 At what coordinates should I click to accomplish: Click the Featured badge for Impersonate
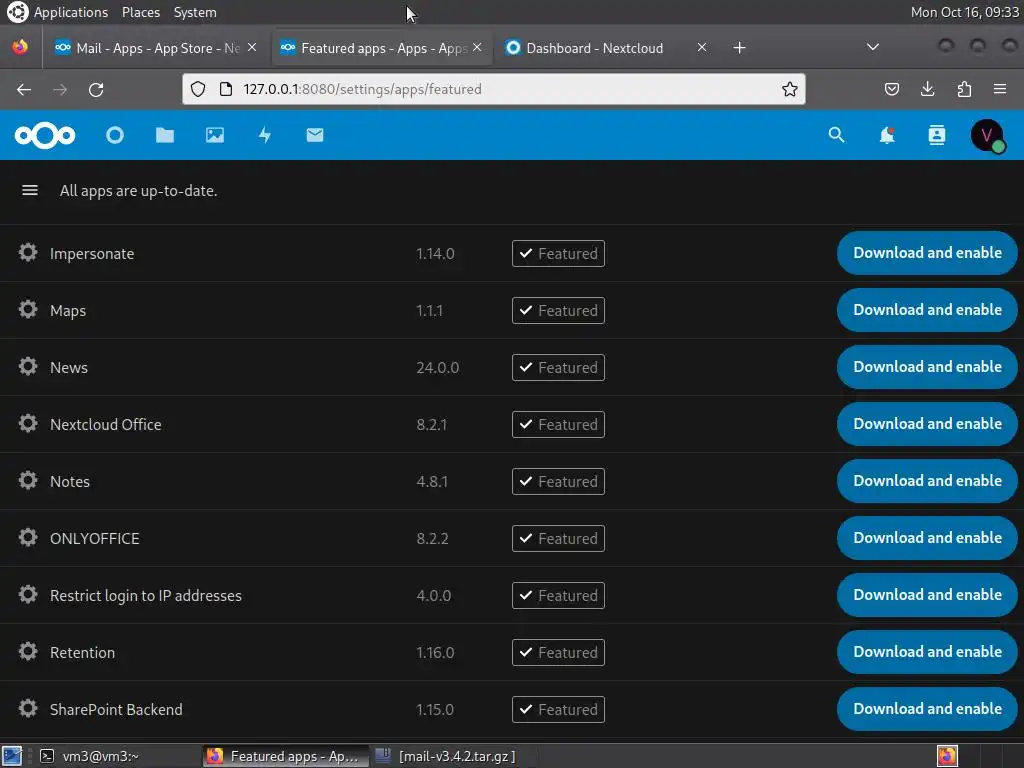(x=558, y=253)
